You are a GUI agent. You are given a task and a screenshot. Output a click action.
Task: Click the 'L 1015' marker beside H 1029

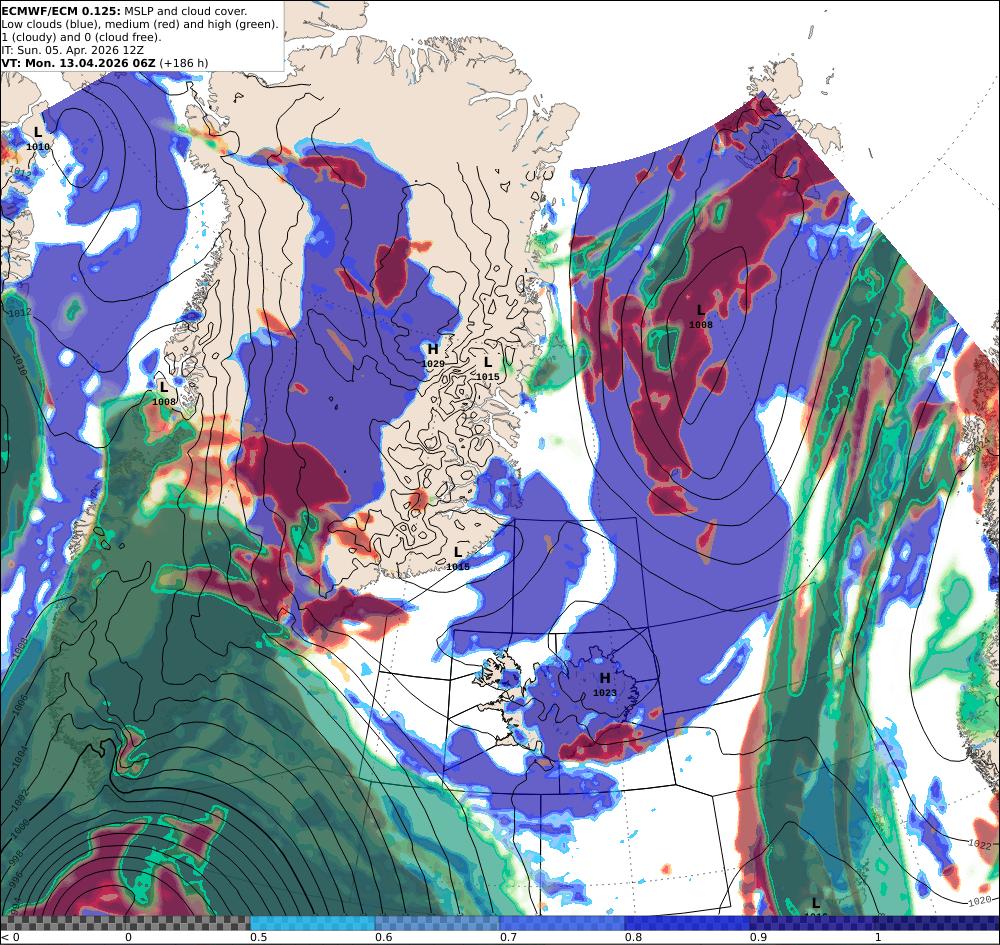488,369
